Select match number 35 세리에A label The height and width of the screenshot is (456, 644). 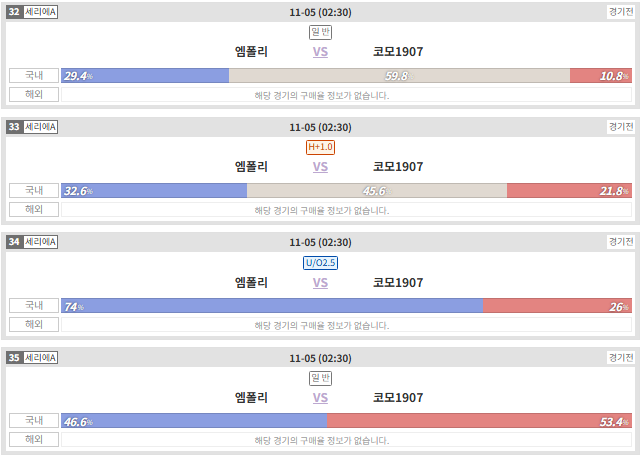pos(32,358)
